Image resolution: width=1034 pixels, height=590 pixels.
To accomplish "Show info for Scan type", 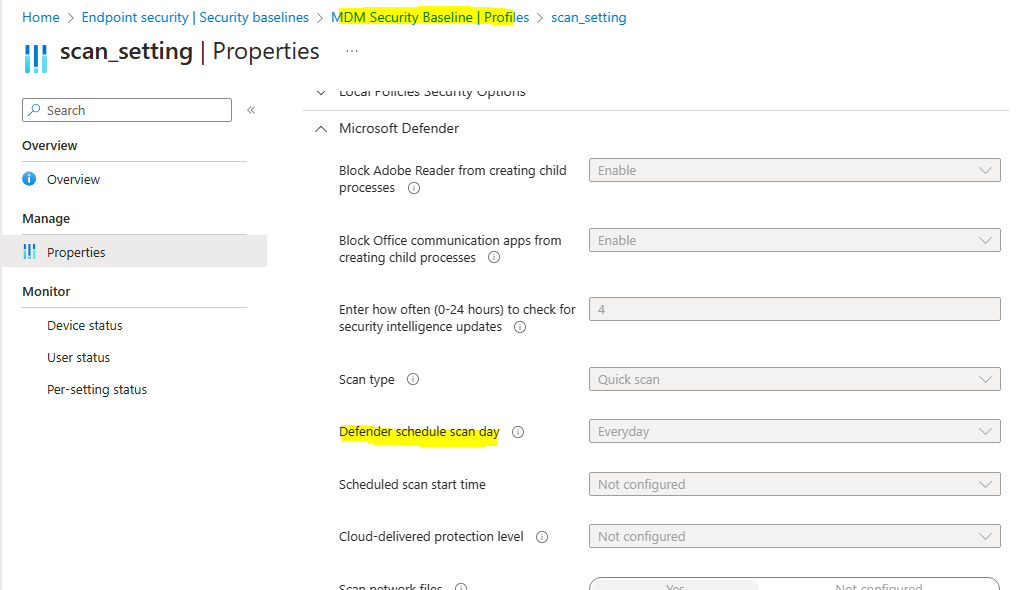I will [x=413, y=379].
